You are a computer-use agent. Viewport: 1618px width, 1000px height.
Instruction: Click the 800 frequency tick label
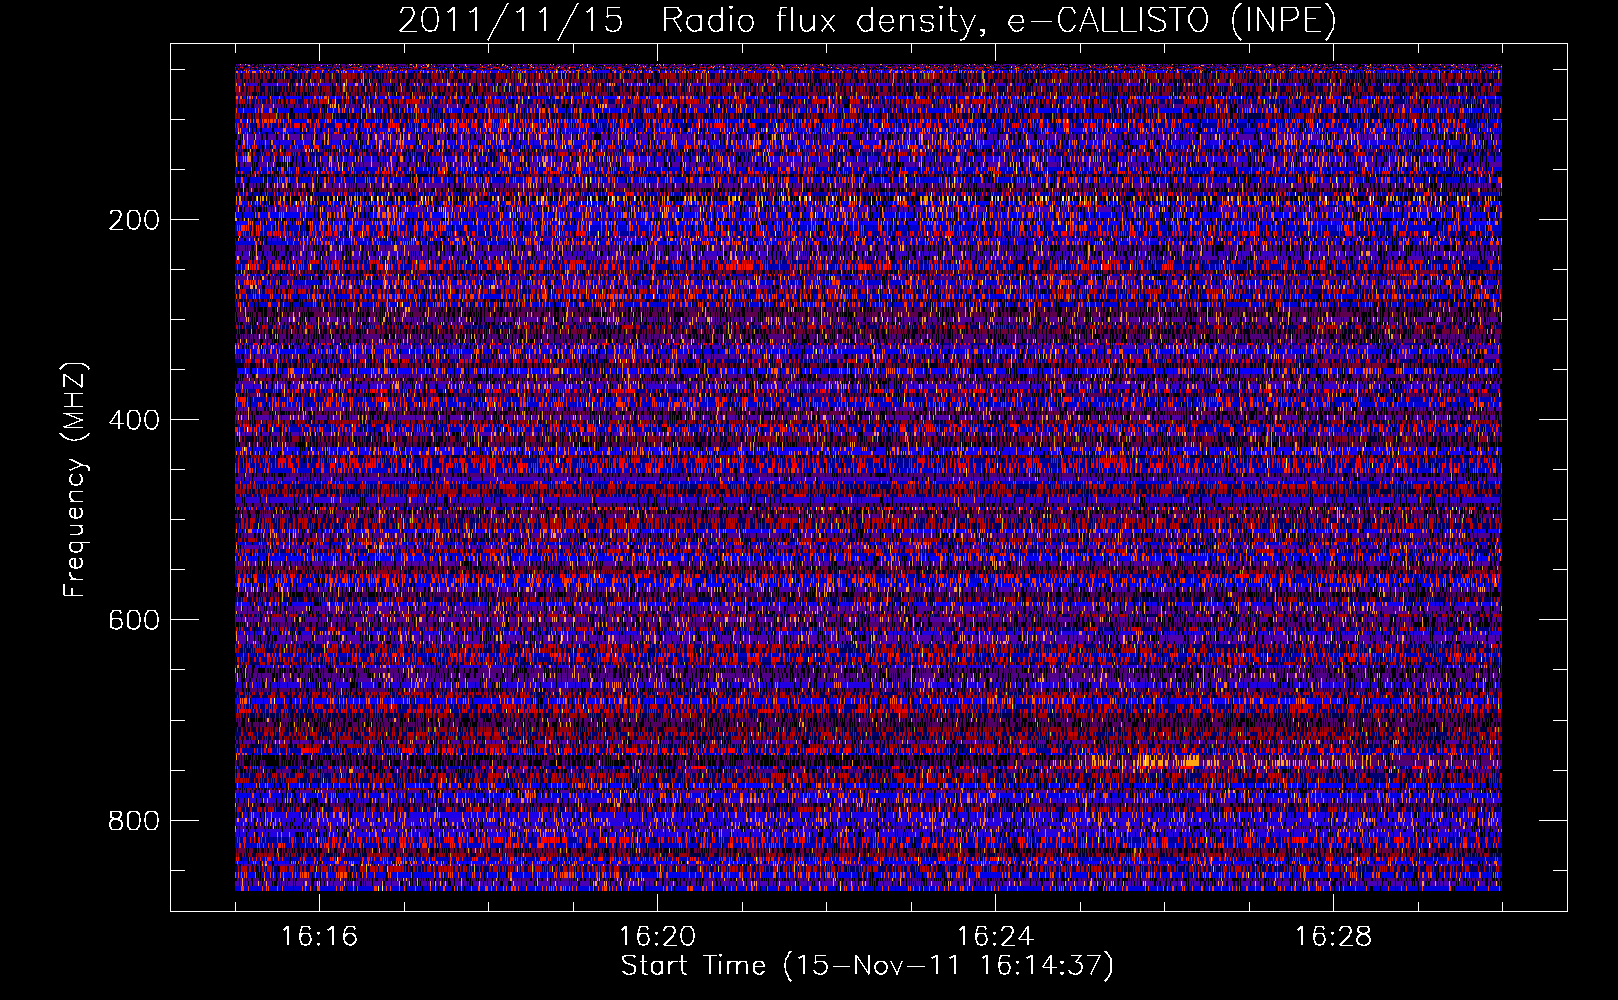pos(134,821)
